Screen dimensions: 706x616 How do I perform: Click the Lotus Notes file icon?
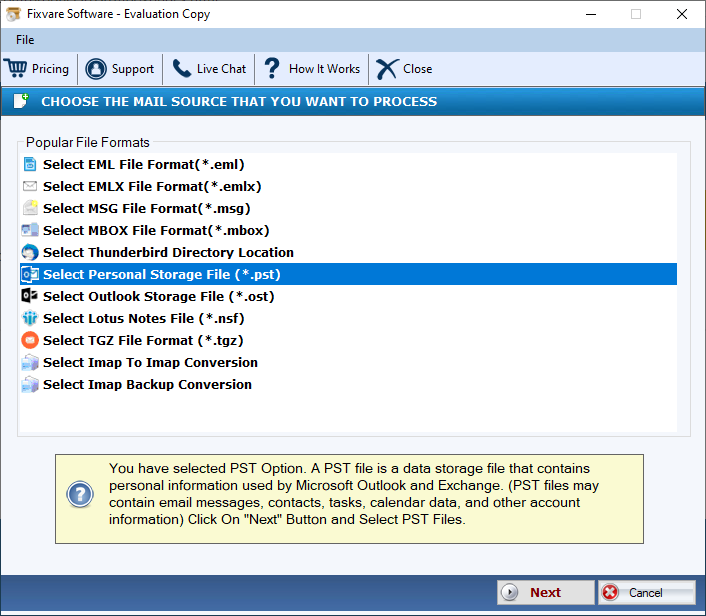pyautogui.click(x=30, y=319)
